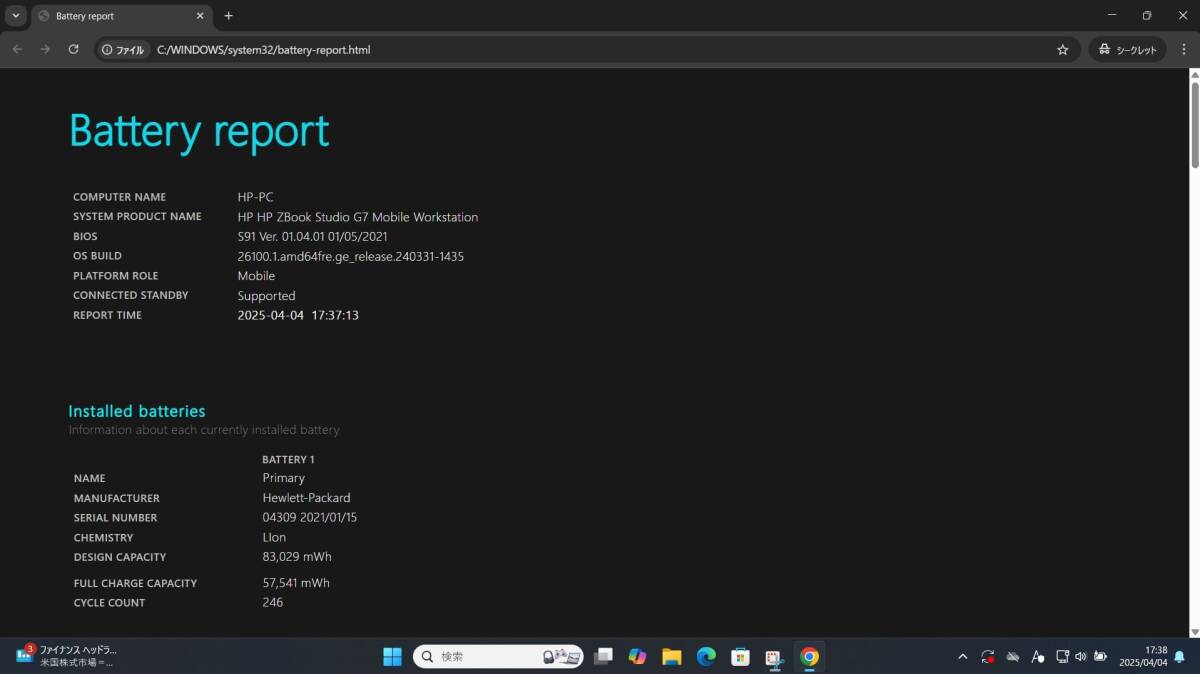Select the computer name value 'HP-PC'
Image resolution: width=1200 pixels, height=674 pixels.
pyautogui.click(x=255, y=197)
